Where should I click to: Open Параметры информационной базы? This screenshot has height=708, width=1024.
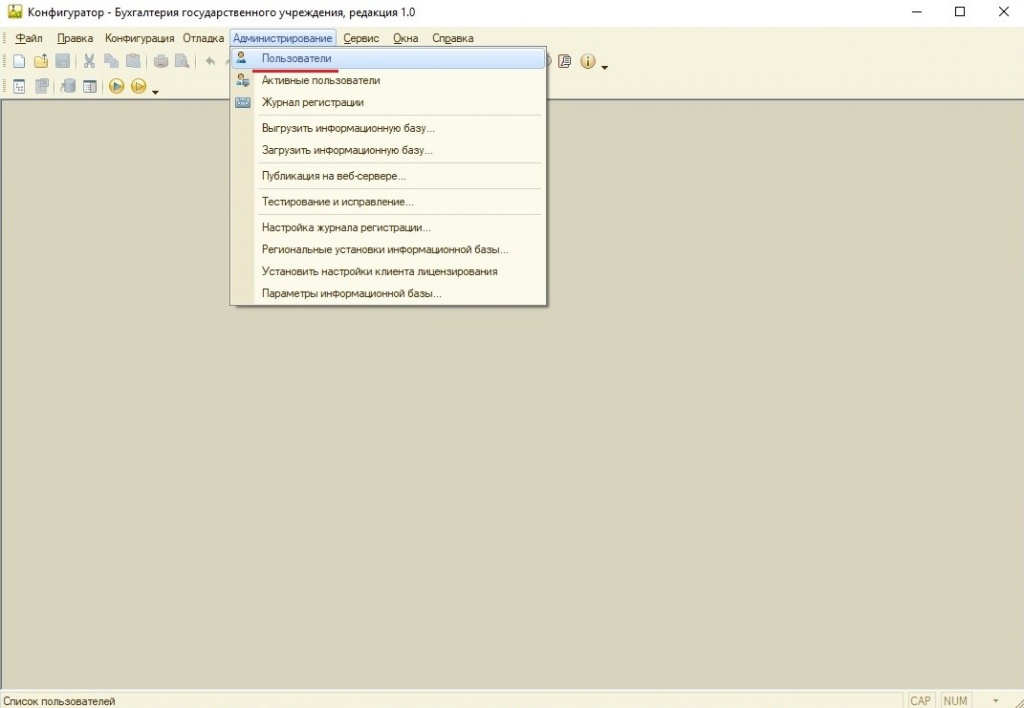coord(389,293)
